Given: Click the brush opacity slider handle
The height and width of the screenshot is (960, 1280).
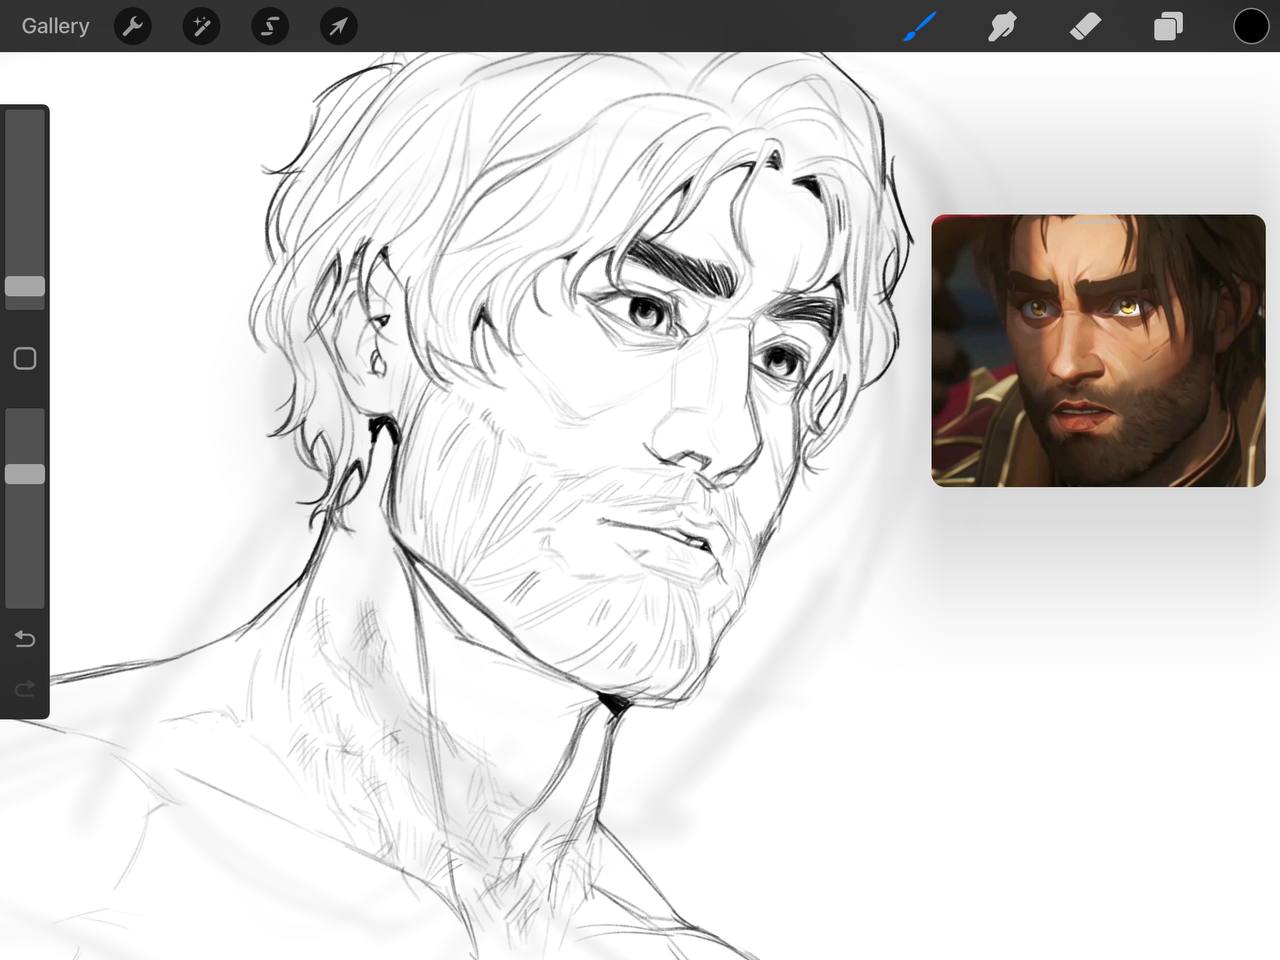Looking at the screenshot, I should 25,474.
